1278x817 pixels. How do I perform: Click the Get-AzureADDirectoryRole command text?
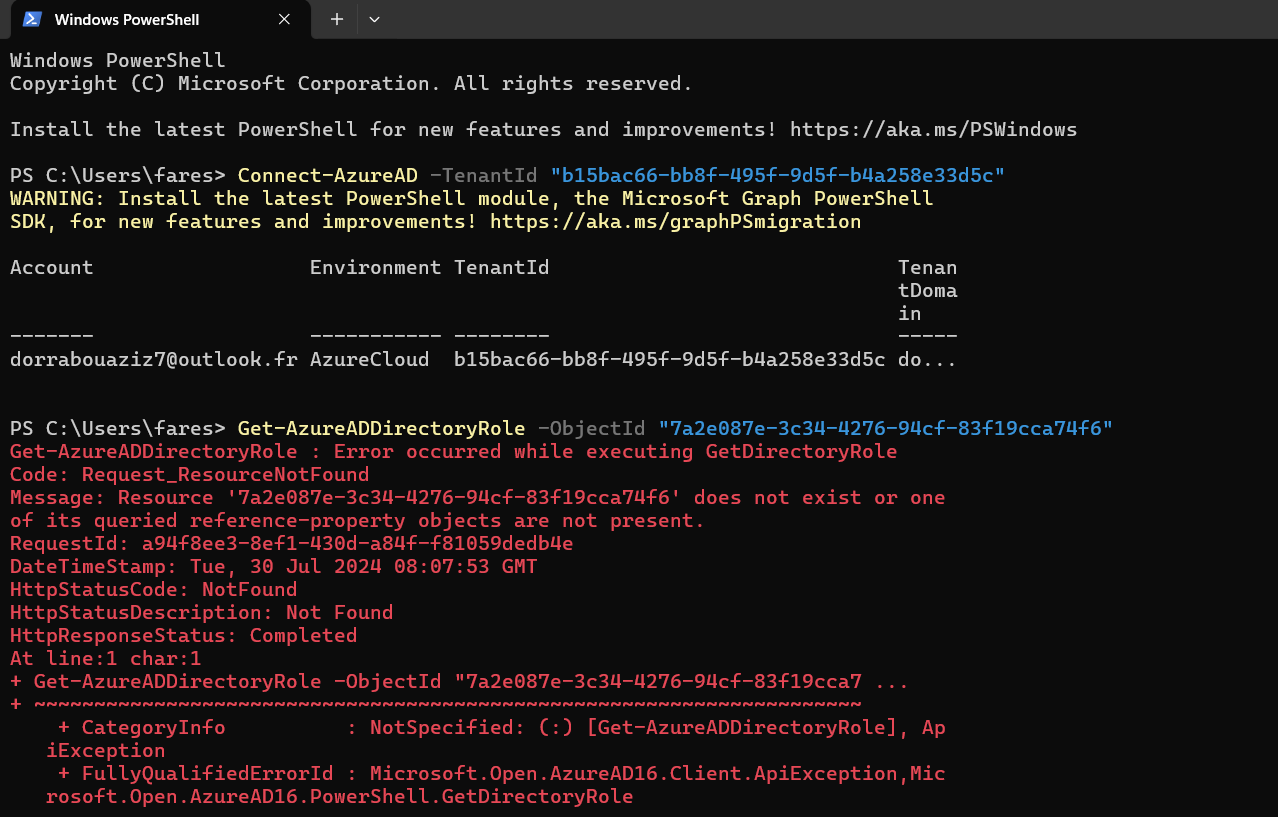381,427
